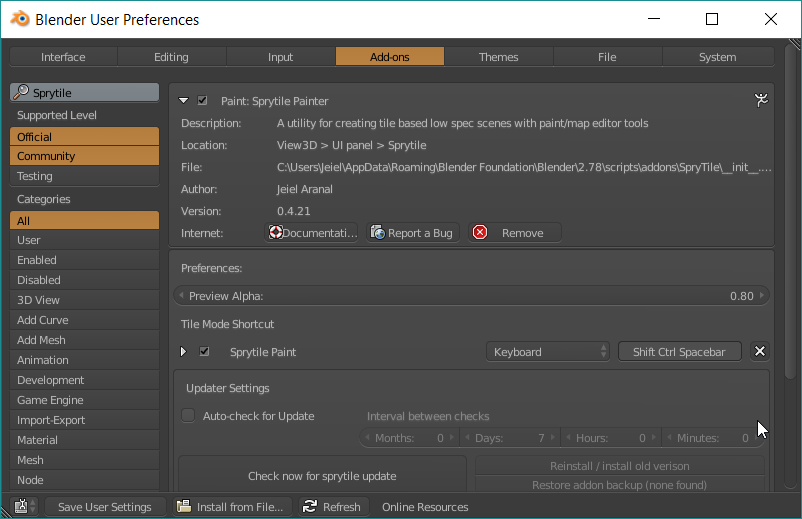Click the area split corner widget
Viewport: 802px width, 519px height.
pos(794,44)
